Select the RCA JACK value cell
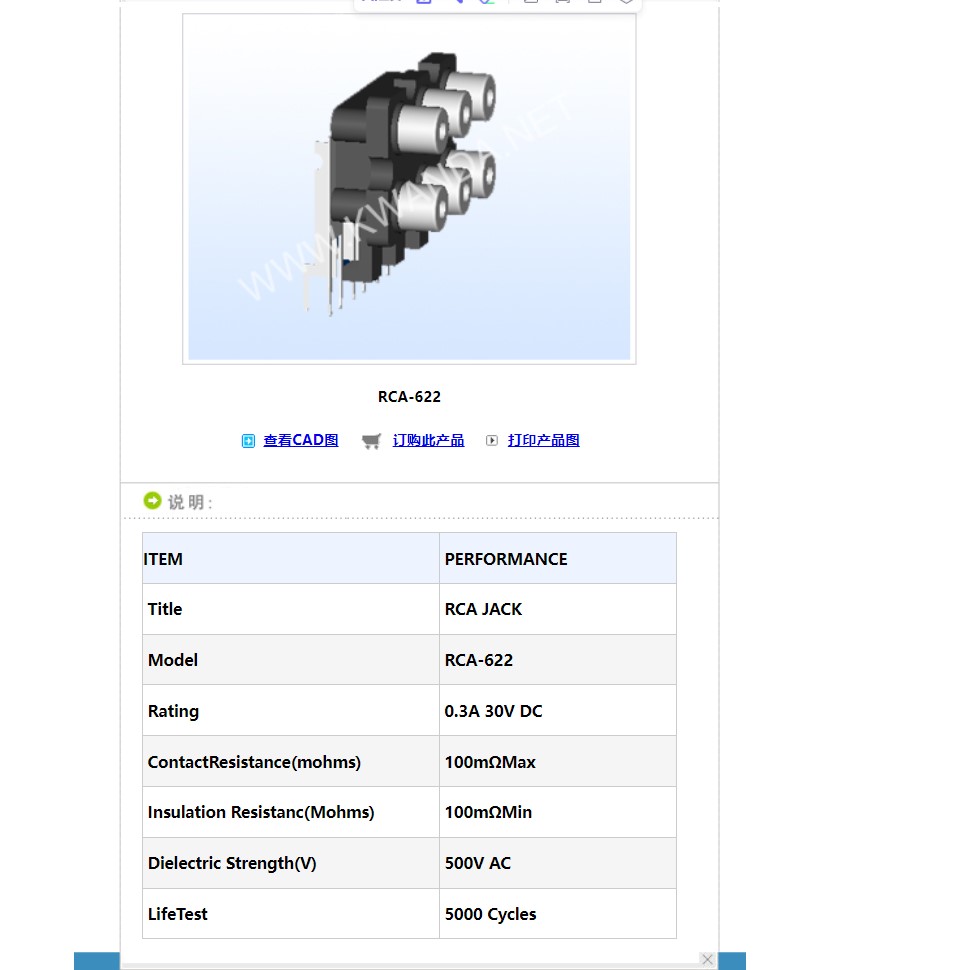This screenshot has width=957, height=970. click(x=557, y=609)
